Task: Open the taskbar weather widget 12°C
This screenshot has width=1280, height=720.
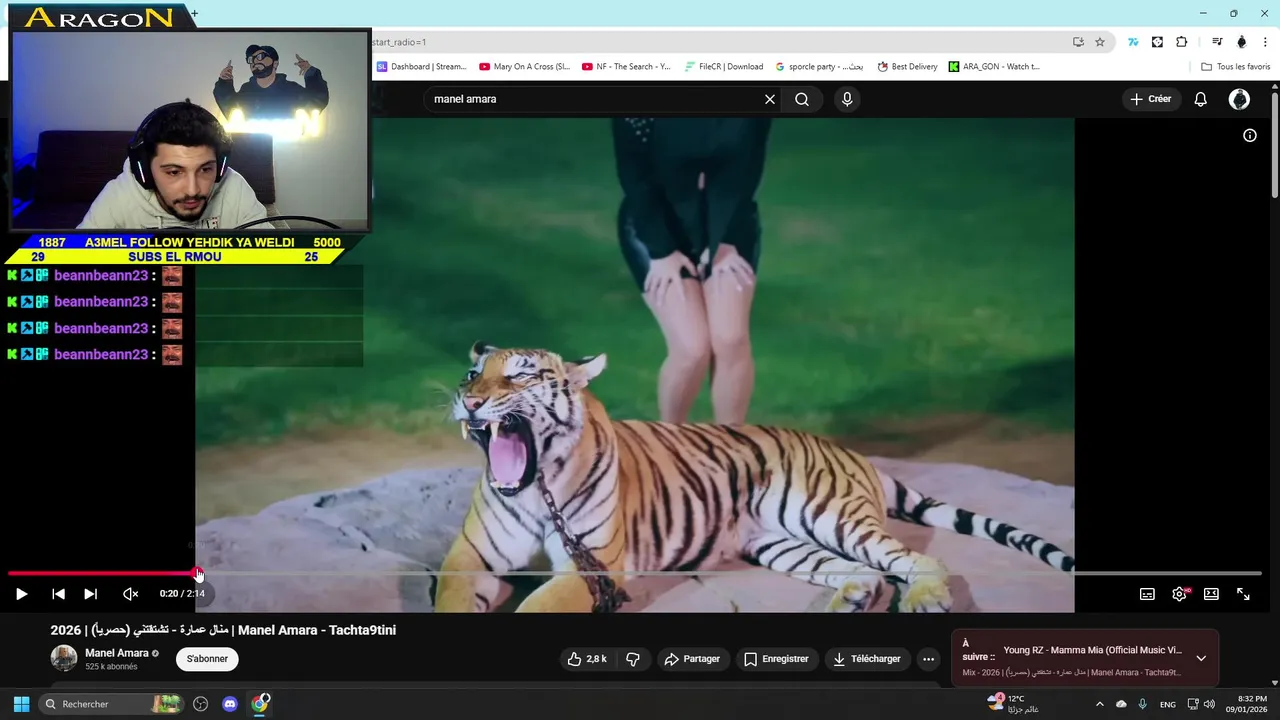Action: point(1013,704)
